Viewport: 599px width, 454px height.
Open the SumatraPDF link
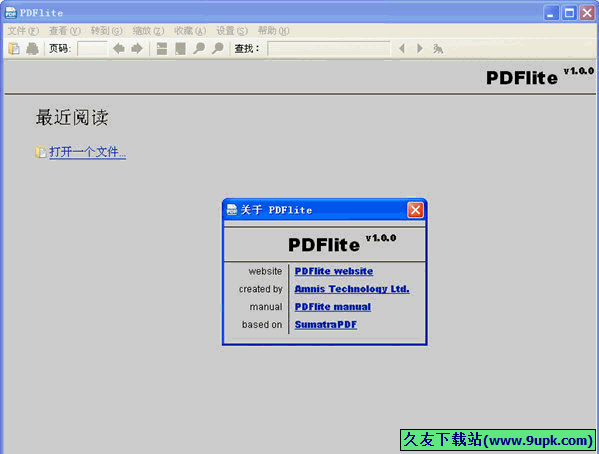326,325
